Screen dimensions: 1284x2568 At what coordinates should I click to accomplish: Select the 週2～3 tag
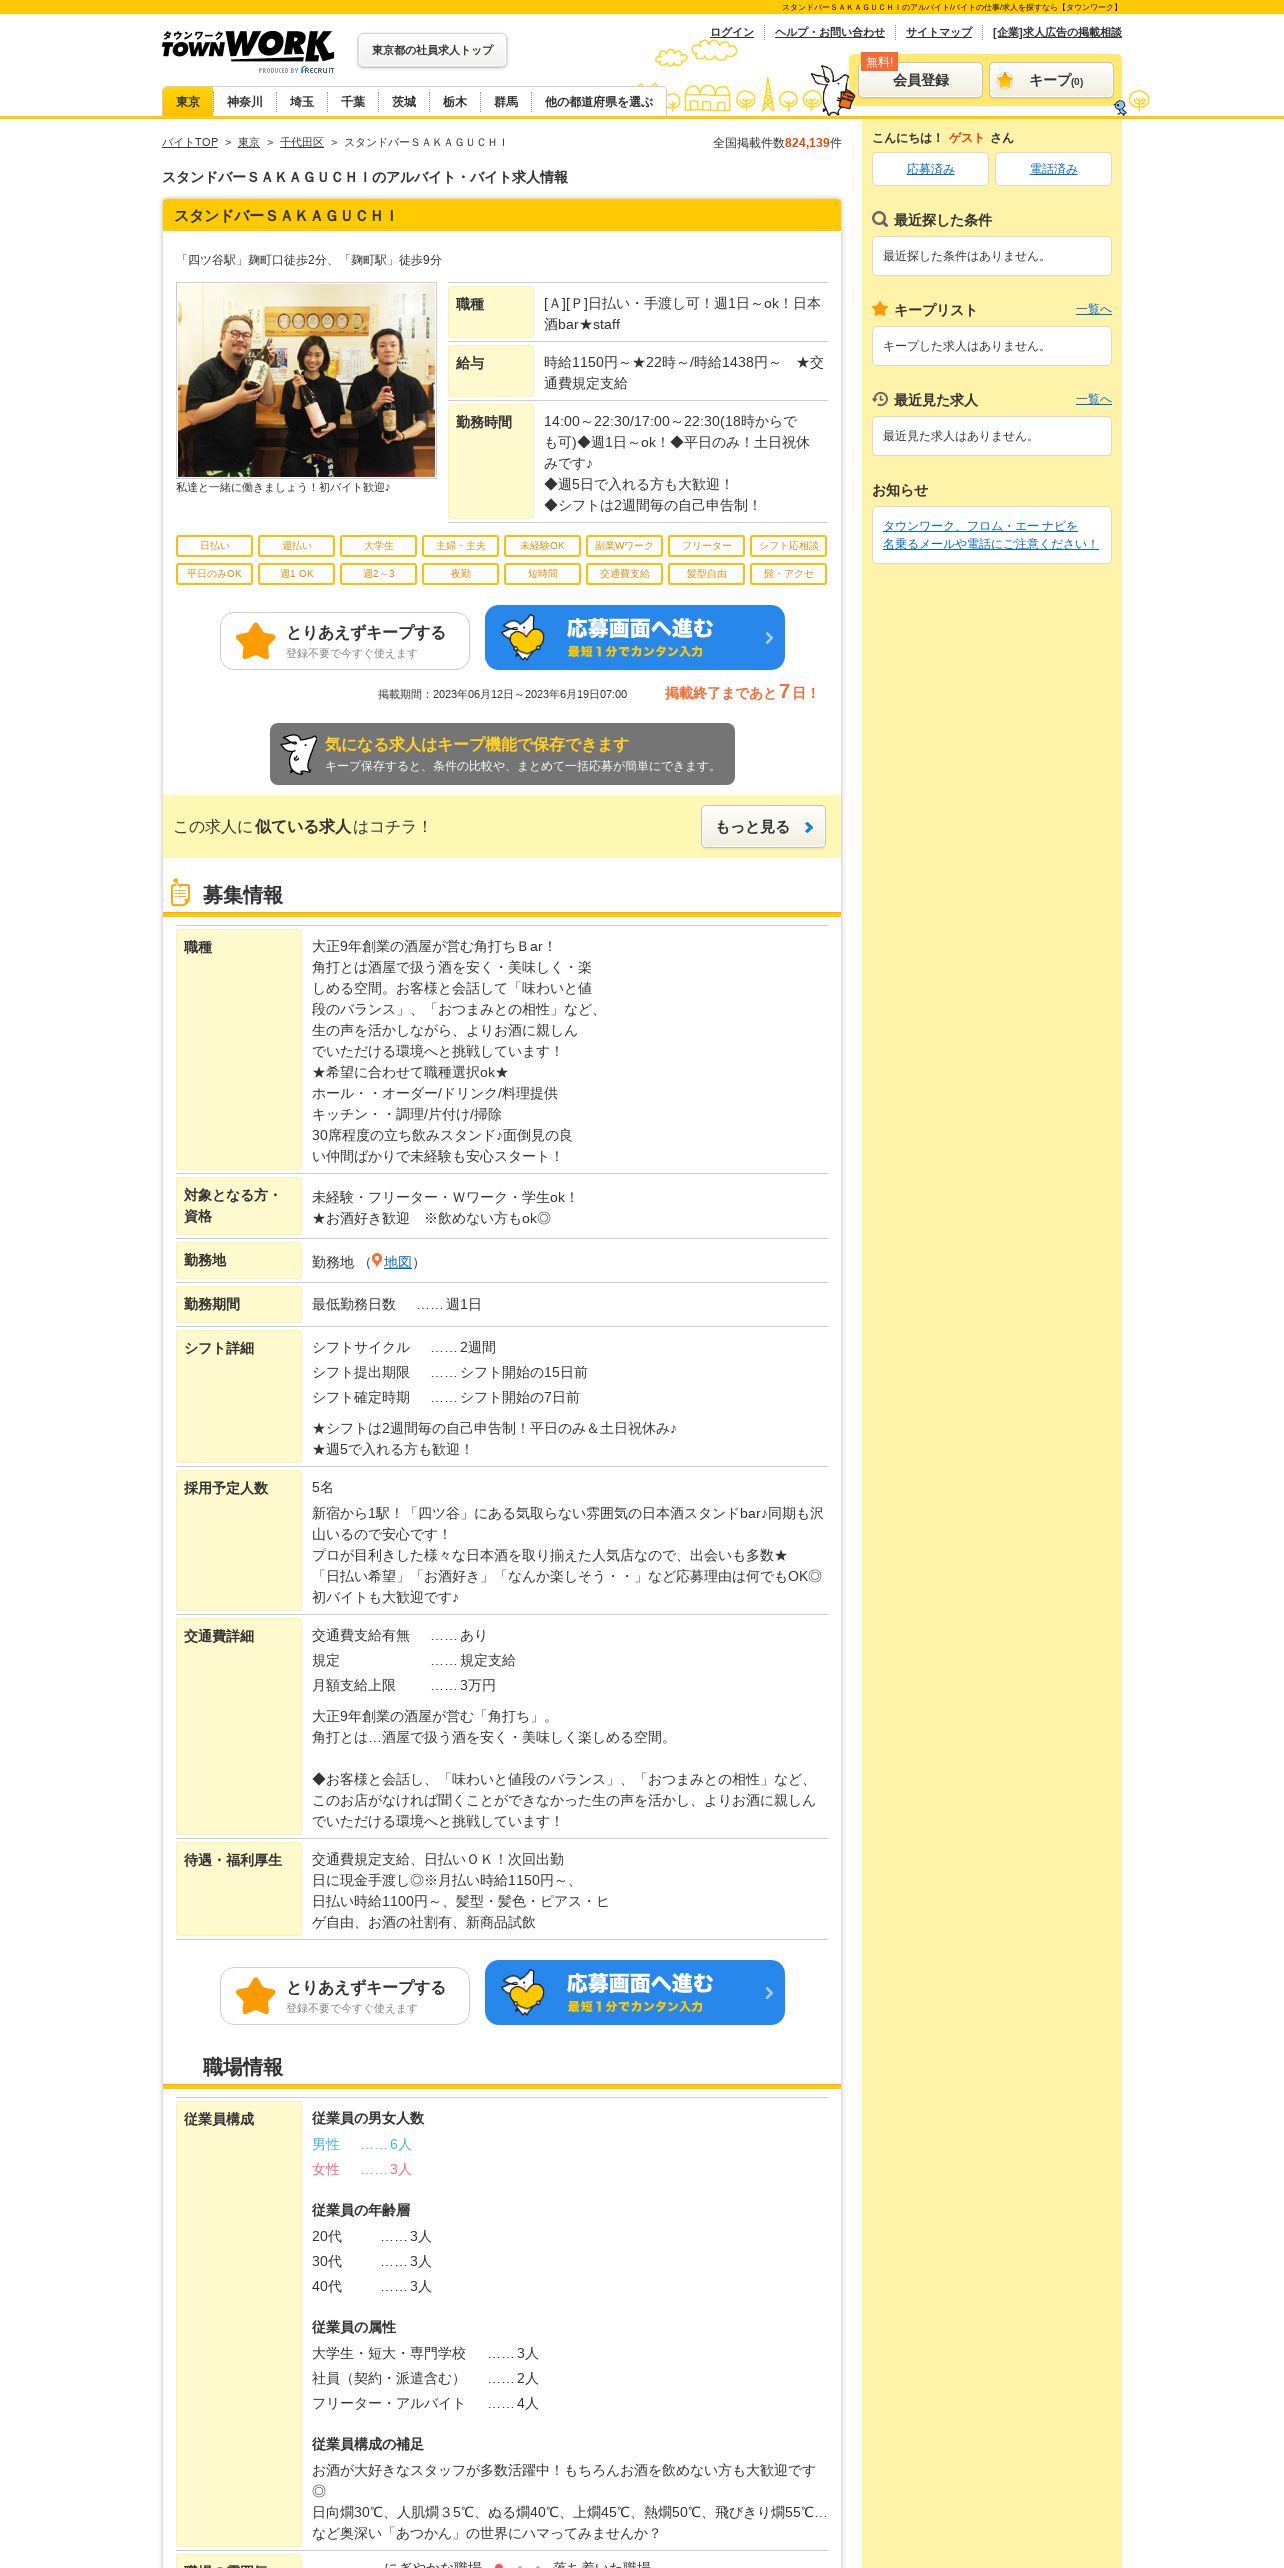[x=379, y=574]
